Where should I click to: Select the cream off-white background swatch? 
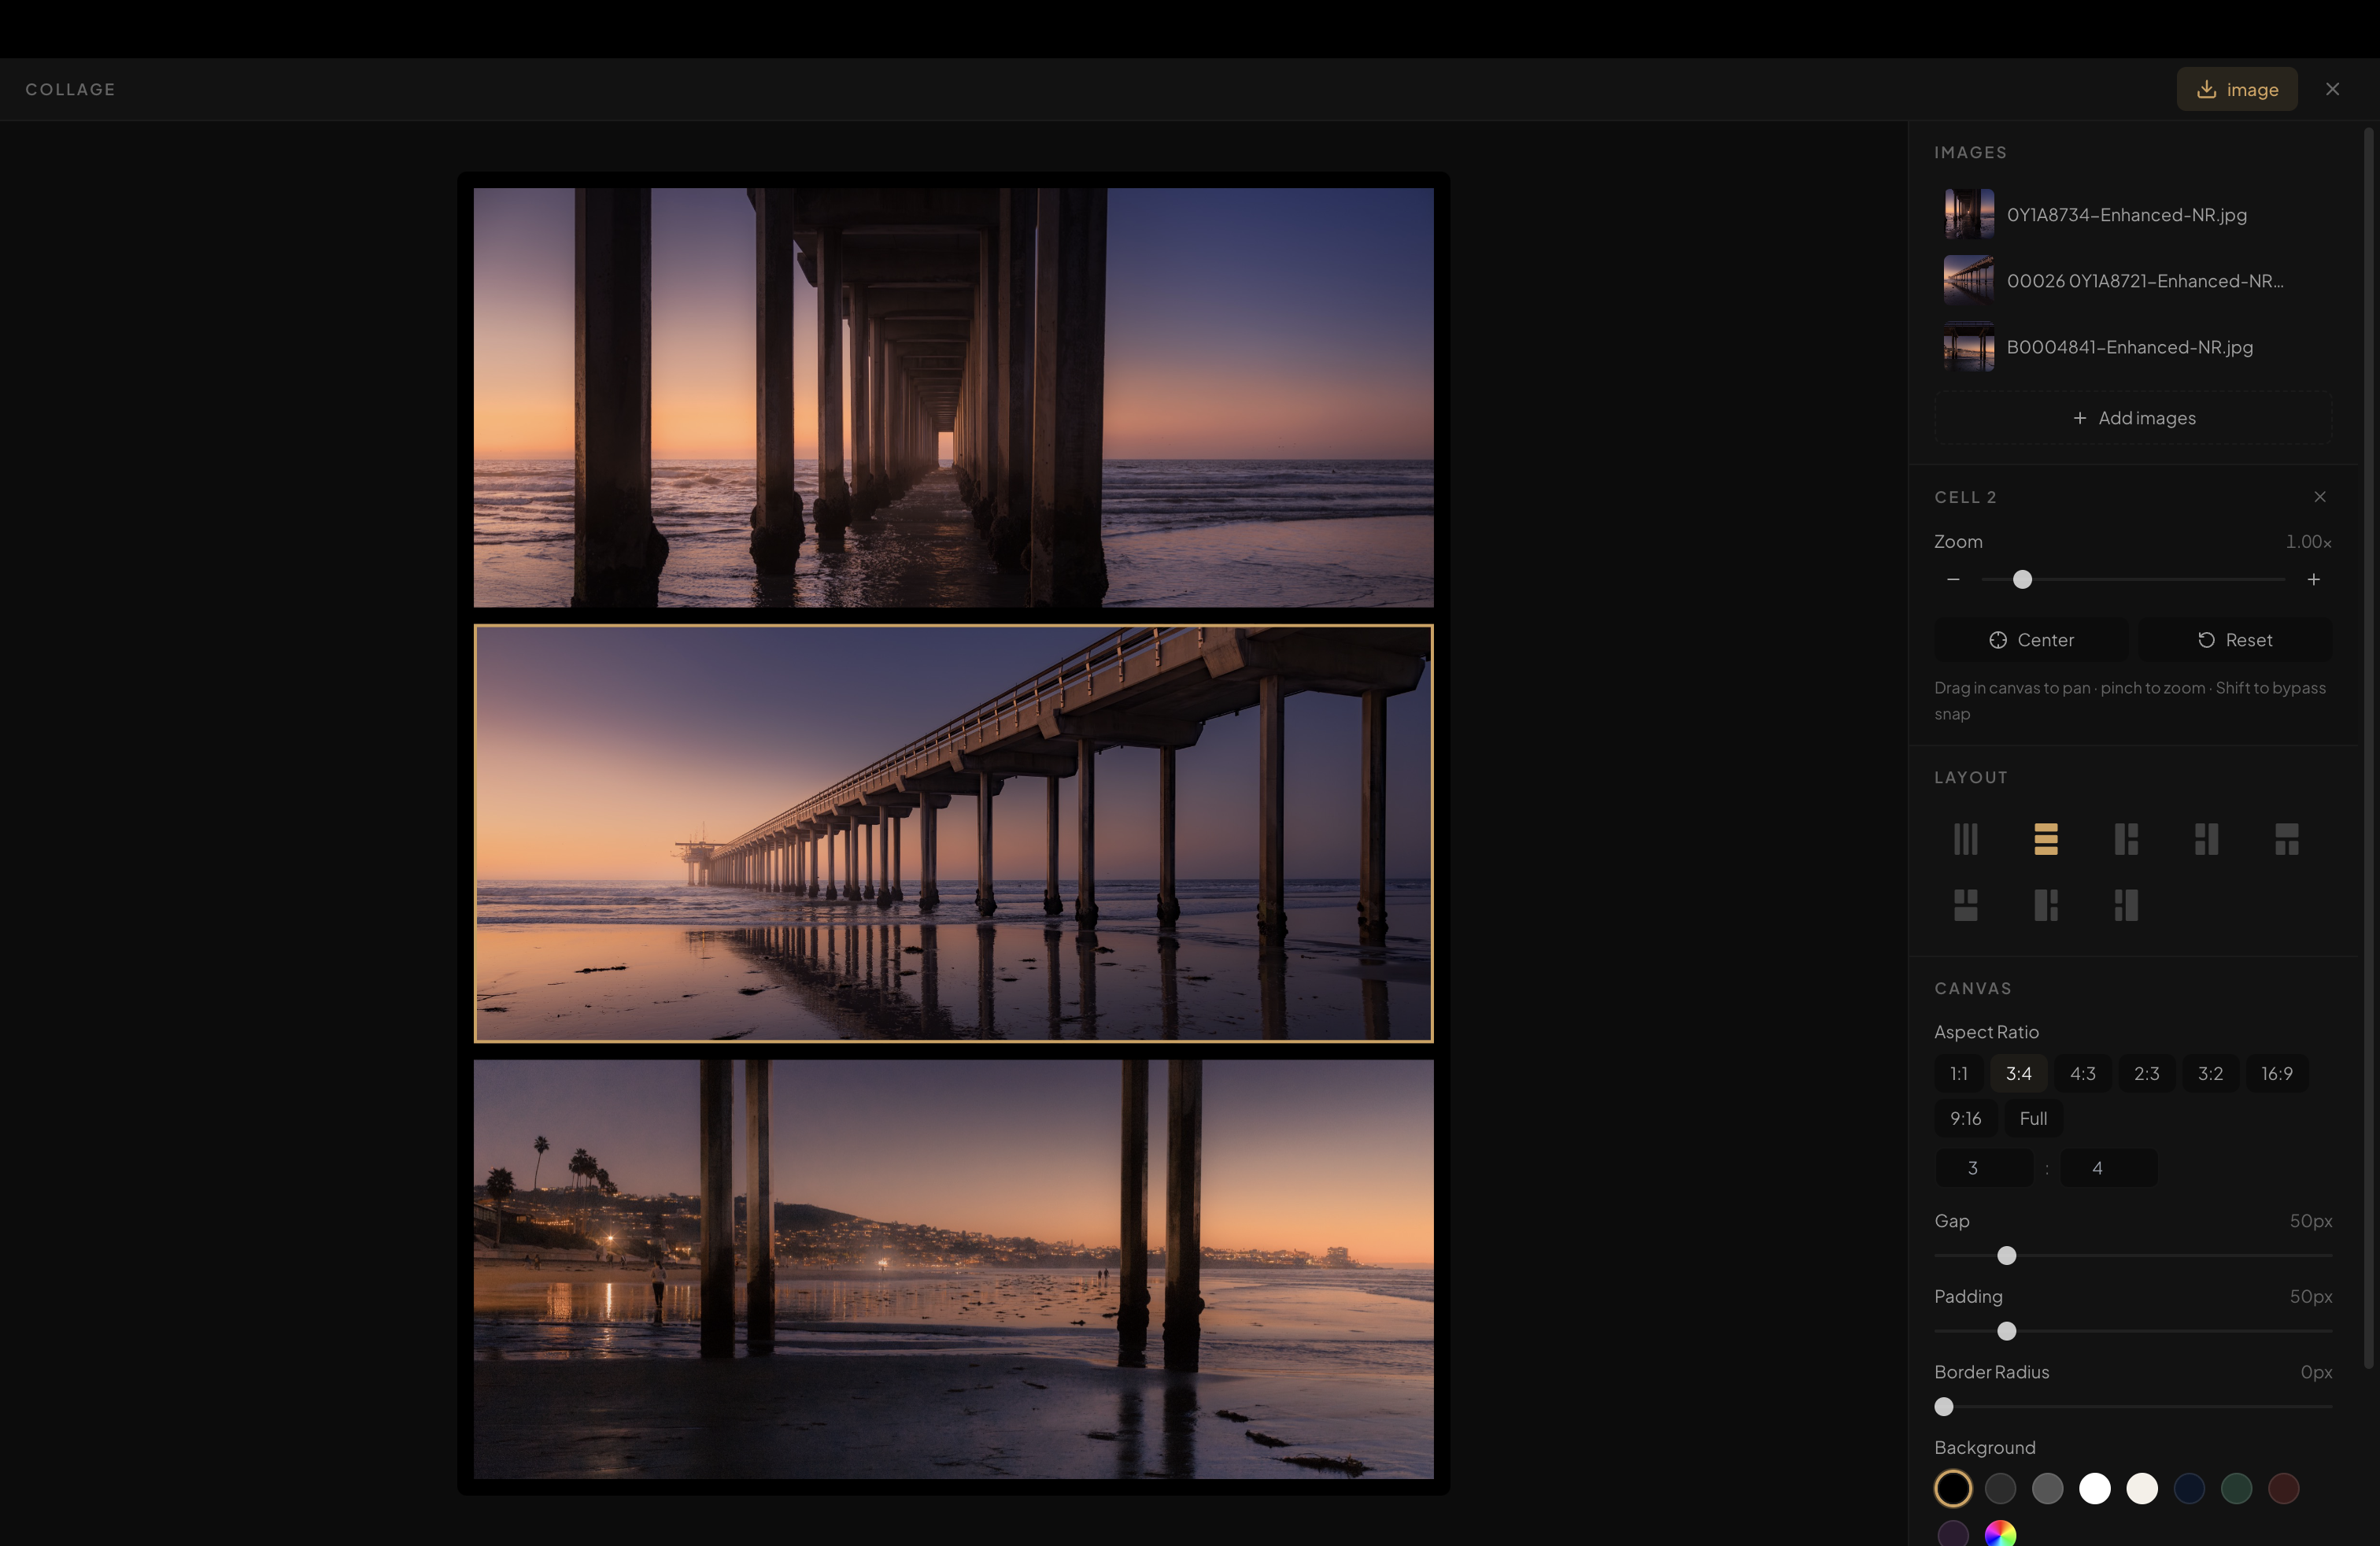[x=2141, y=1488]
